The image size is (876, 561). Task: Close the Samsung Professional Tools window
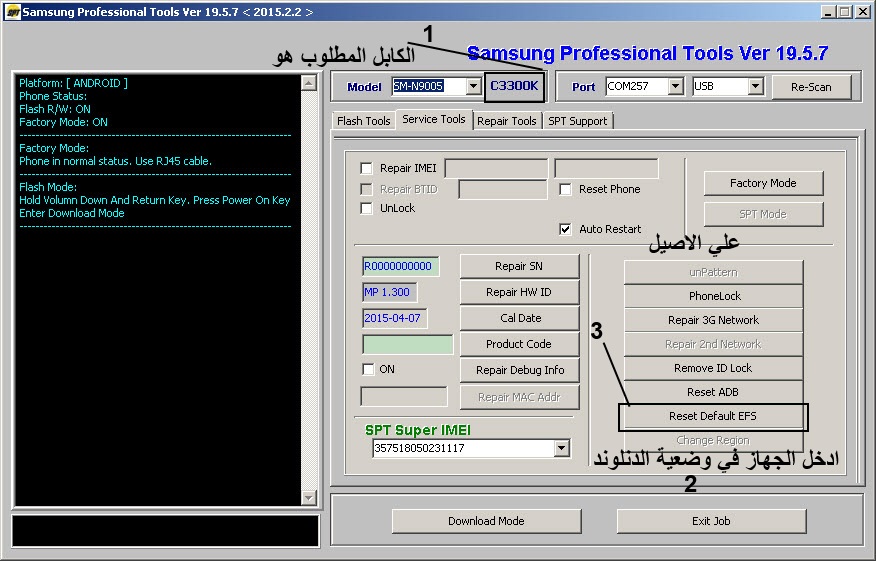863,12
